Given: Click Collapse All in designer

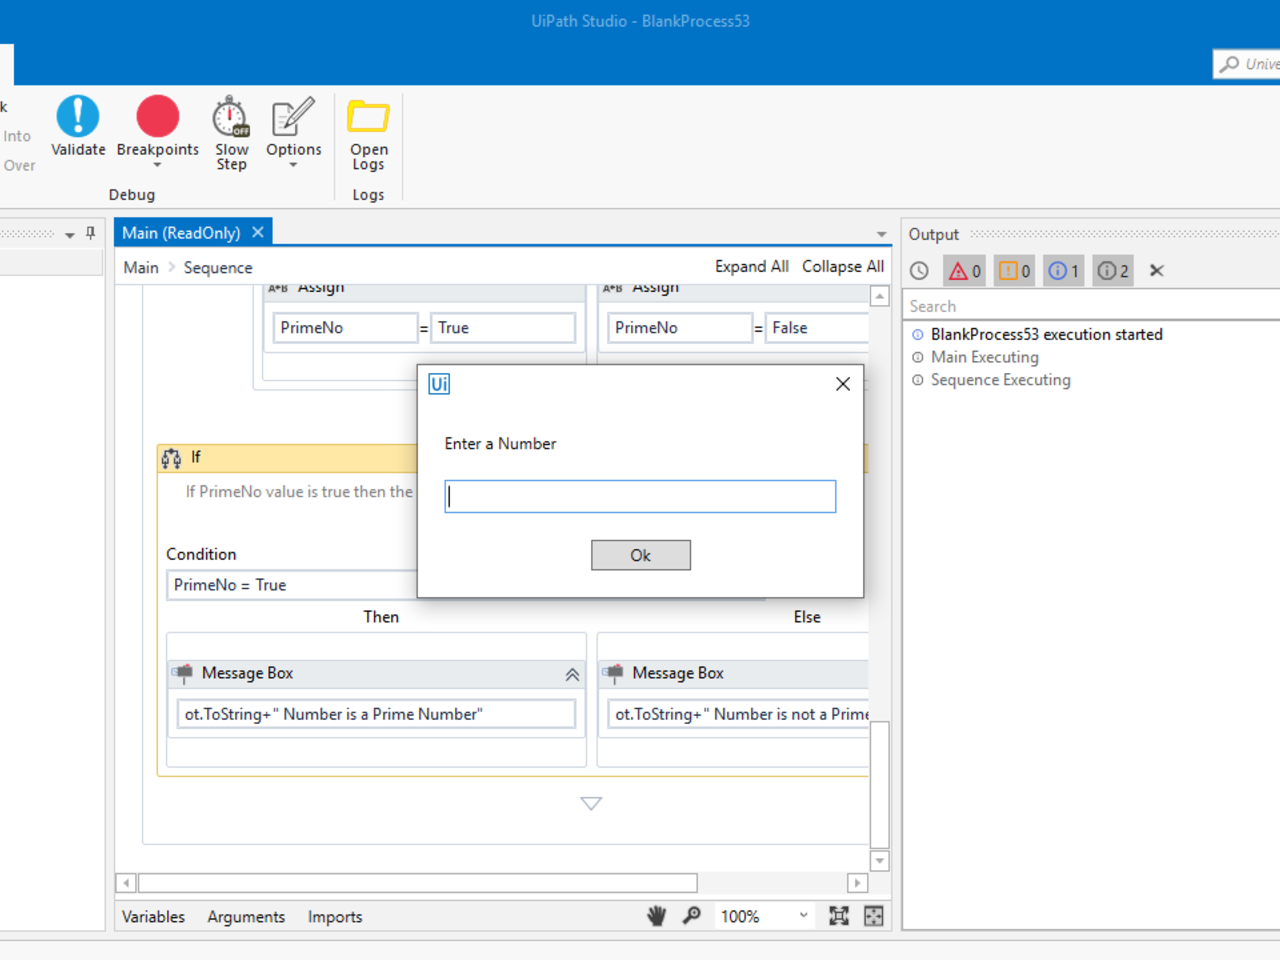Looking at the screenshot, I should coord(843,266).
